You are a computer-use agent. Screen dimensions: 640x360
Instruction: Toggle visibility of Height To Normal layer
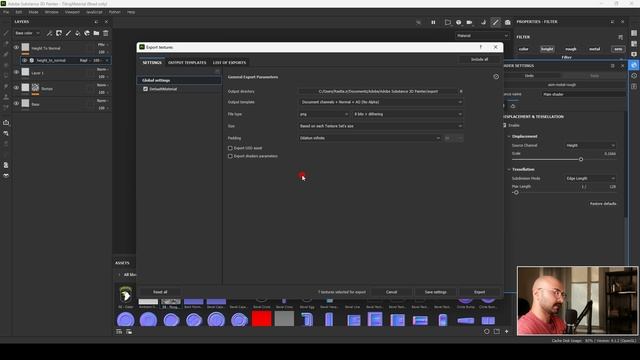coord(16,48)
